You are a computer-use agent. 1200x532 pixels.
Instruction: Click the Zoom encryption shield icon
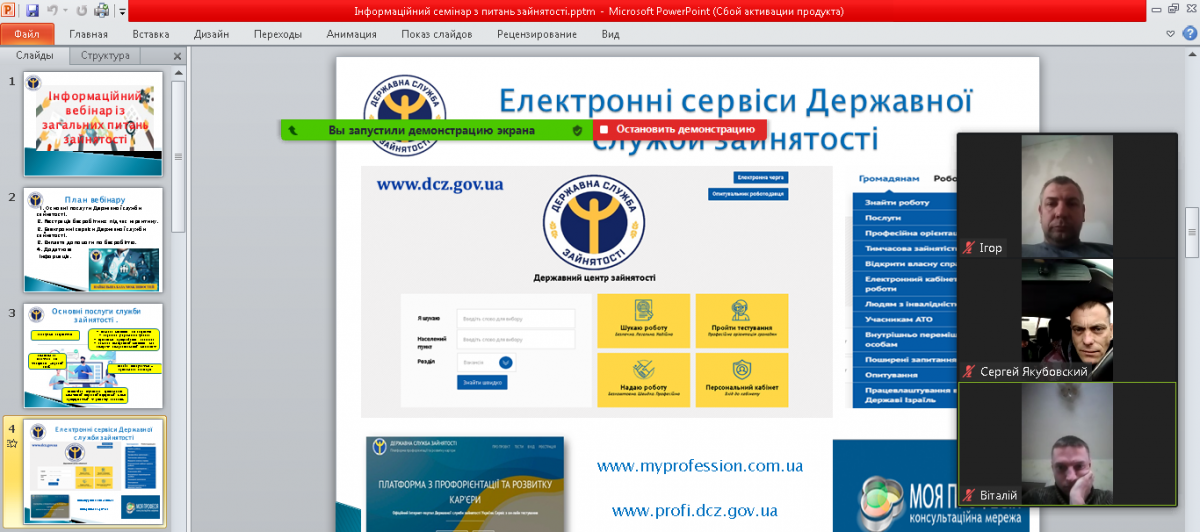click(x=577, y=130)
